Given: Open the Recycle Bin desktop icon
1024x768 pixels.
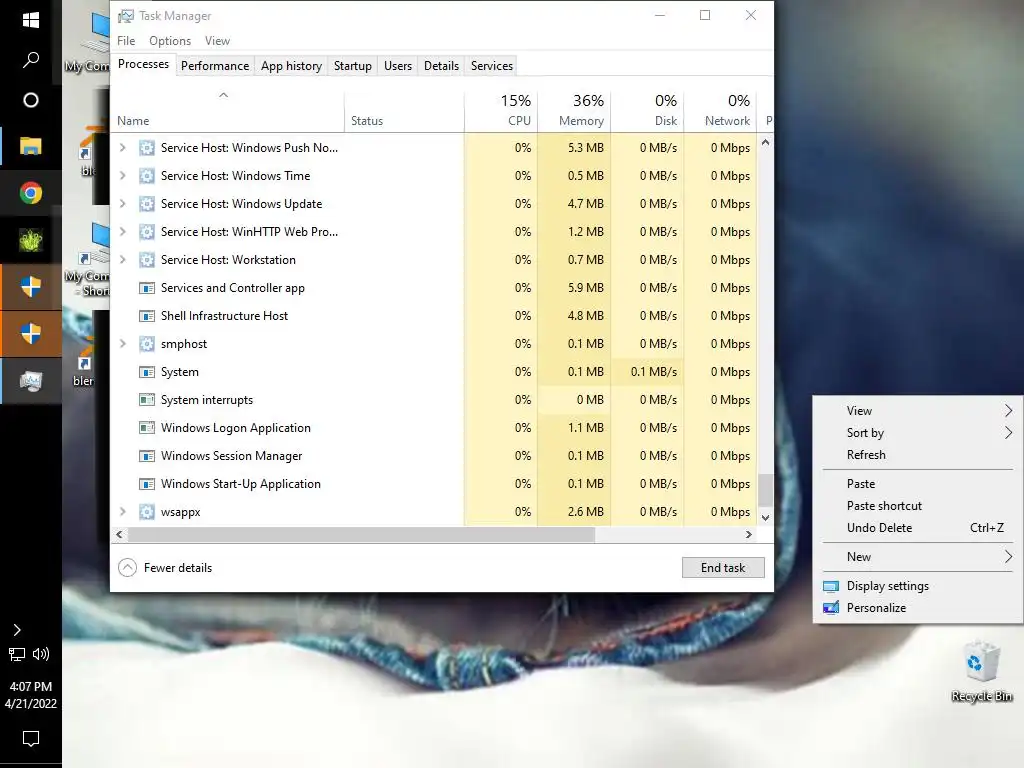Looking at the screenshot, I should (982, 673).
